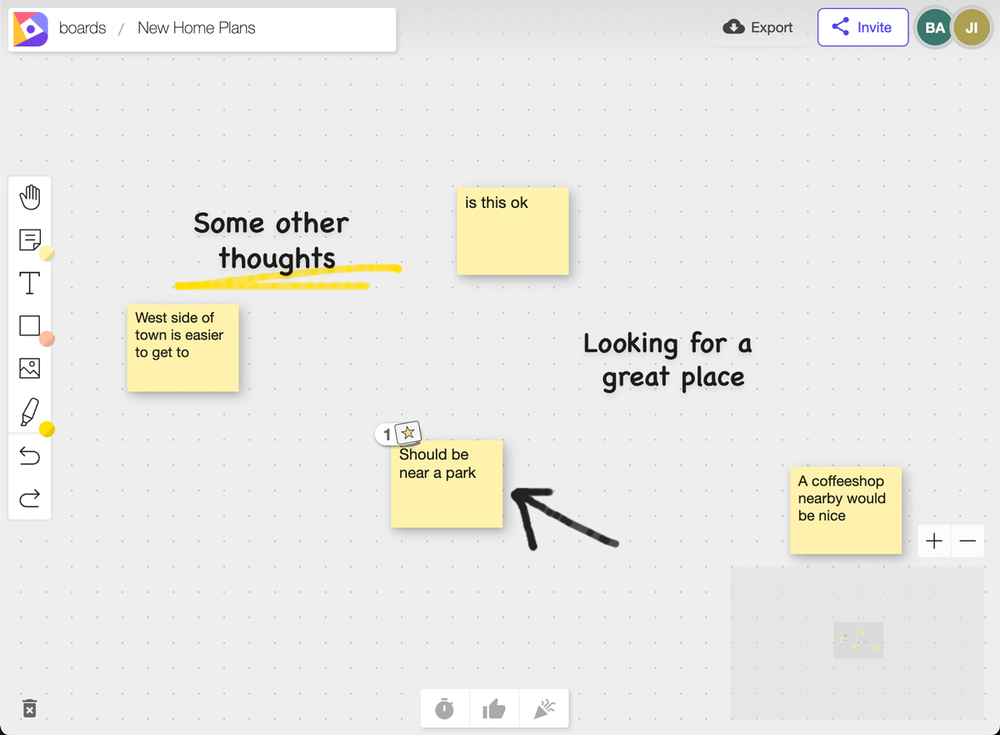Go to boards breadcrumb link
Viewport: 1000px width, 735px height.
pyautogui.click(x=82, y=28)
